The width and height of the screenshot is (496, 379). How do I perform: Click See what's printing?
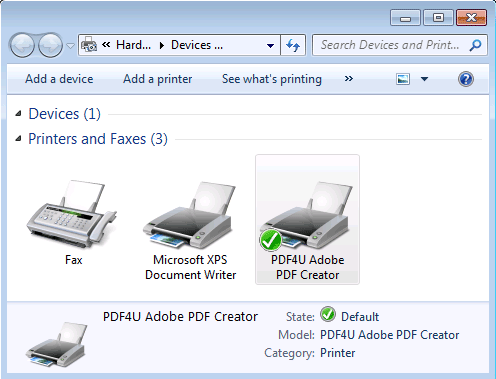tap(272, 79)
